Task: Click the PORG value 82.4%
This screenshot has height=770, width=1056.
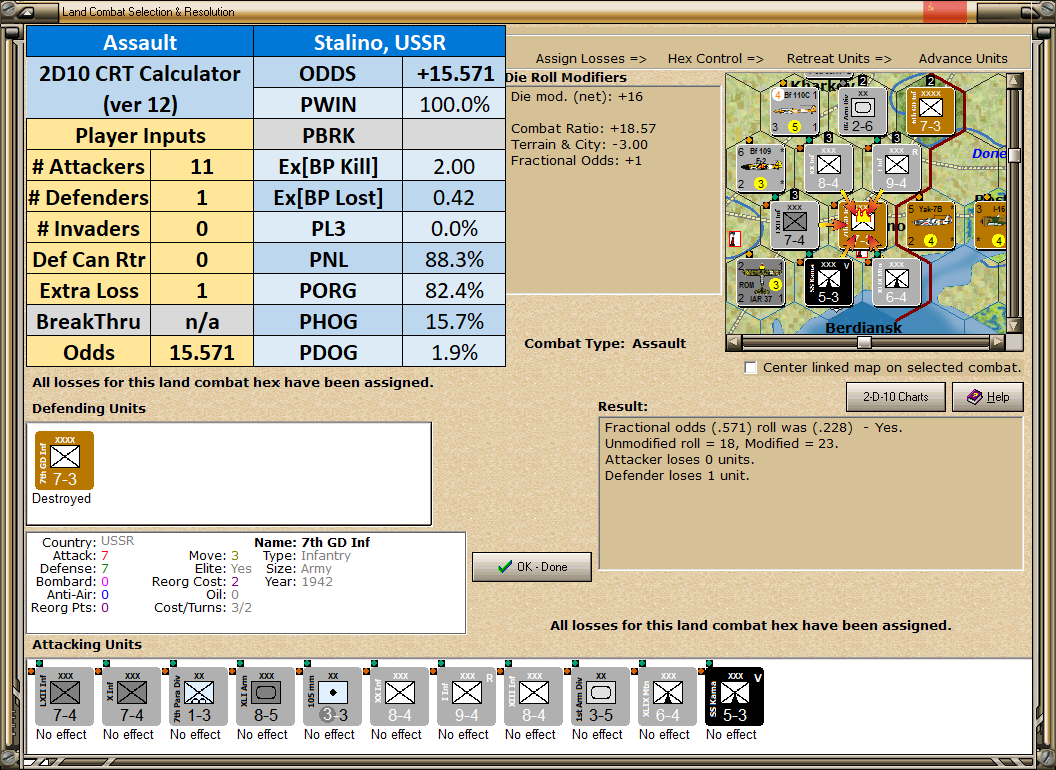Action: pos(455,290)
